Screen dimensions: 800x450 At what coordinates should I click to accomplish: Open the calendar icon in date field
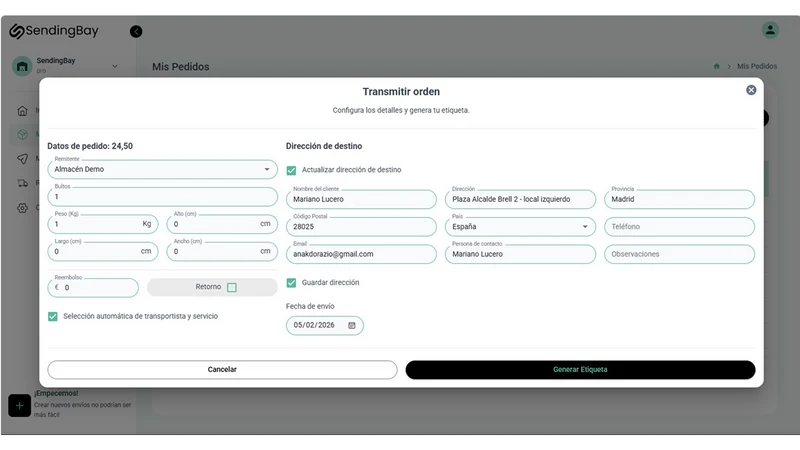point(352,326)
